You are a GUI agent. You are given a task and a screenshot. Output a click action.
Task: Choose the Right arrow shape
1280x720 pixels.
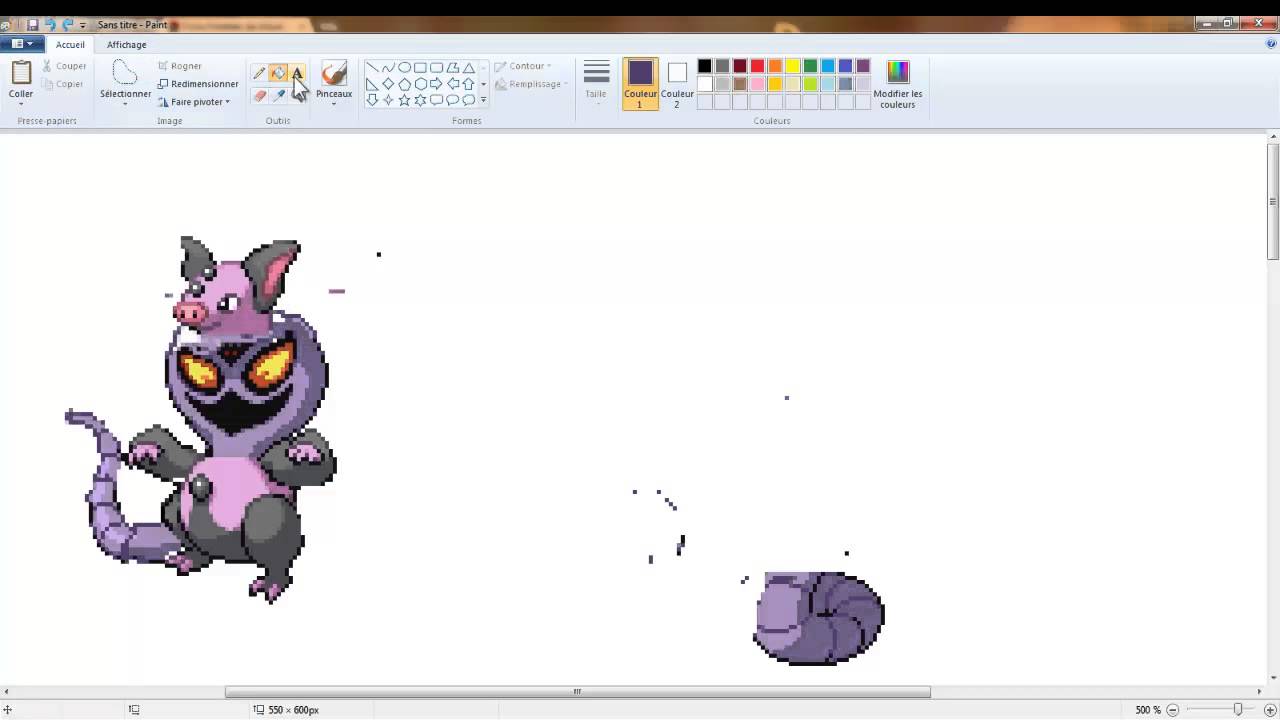[x=436, y=84]
